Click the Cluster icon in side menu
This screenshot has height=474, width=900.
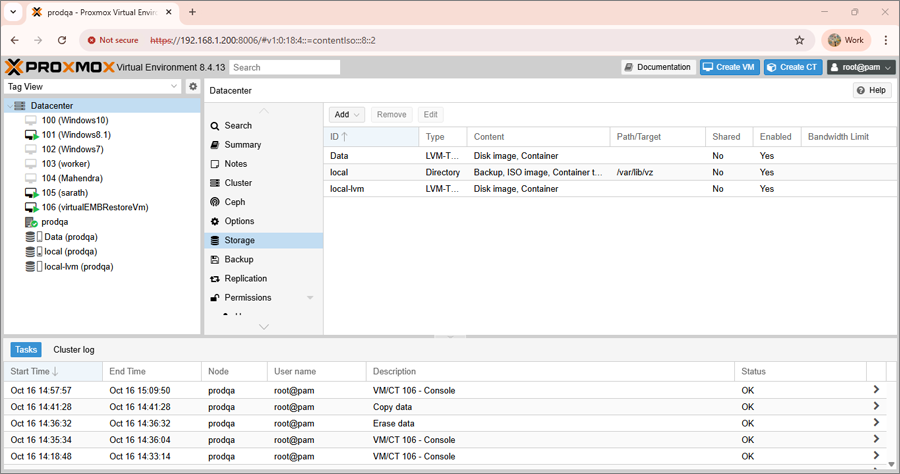[215, 183]
